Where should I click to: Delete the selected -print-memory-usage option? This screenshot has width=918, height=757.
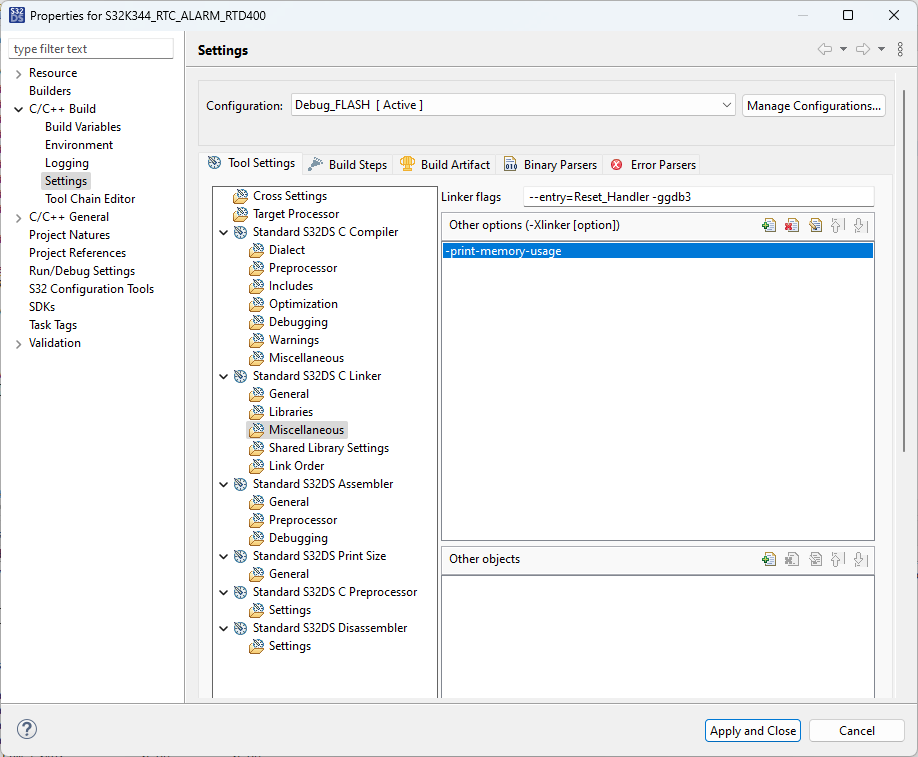click(792, 225)
